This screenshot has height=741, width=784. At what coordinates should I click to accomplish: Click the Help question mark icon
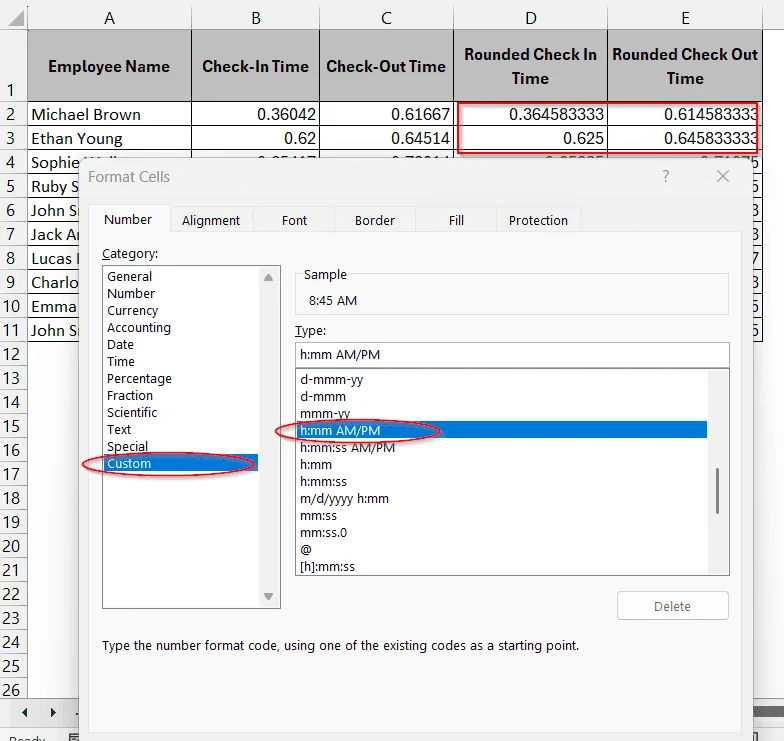click(666, 176)
